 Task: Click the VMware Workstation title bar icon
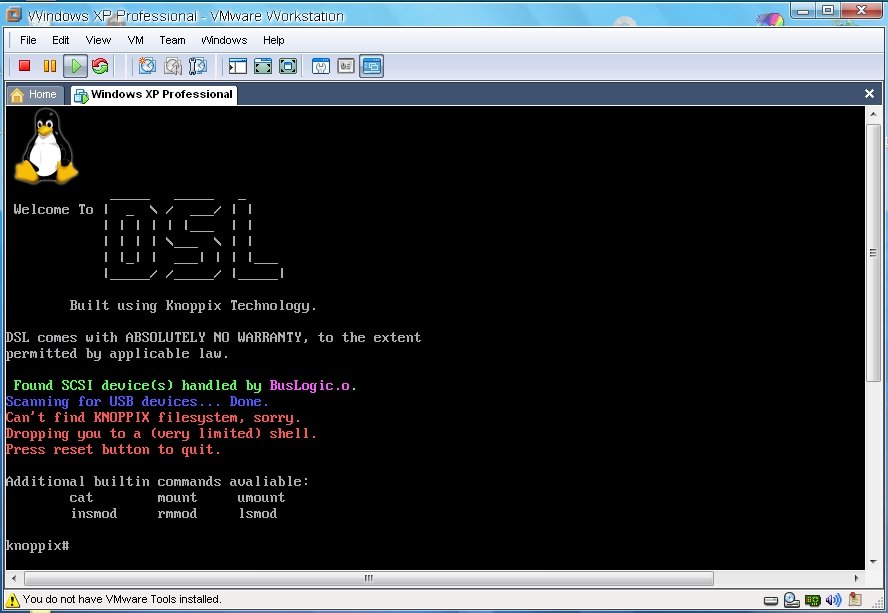click(14, 15)
